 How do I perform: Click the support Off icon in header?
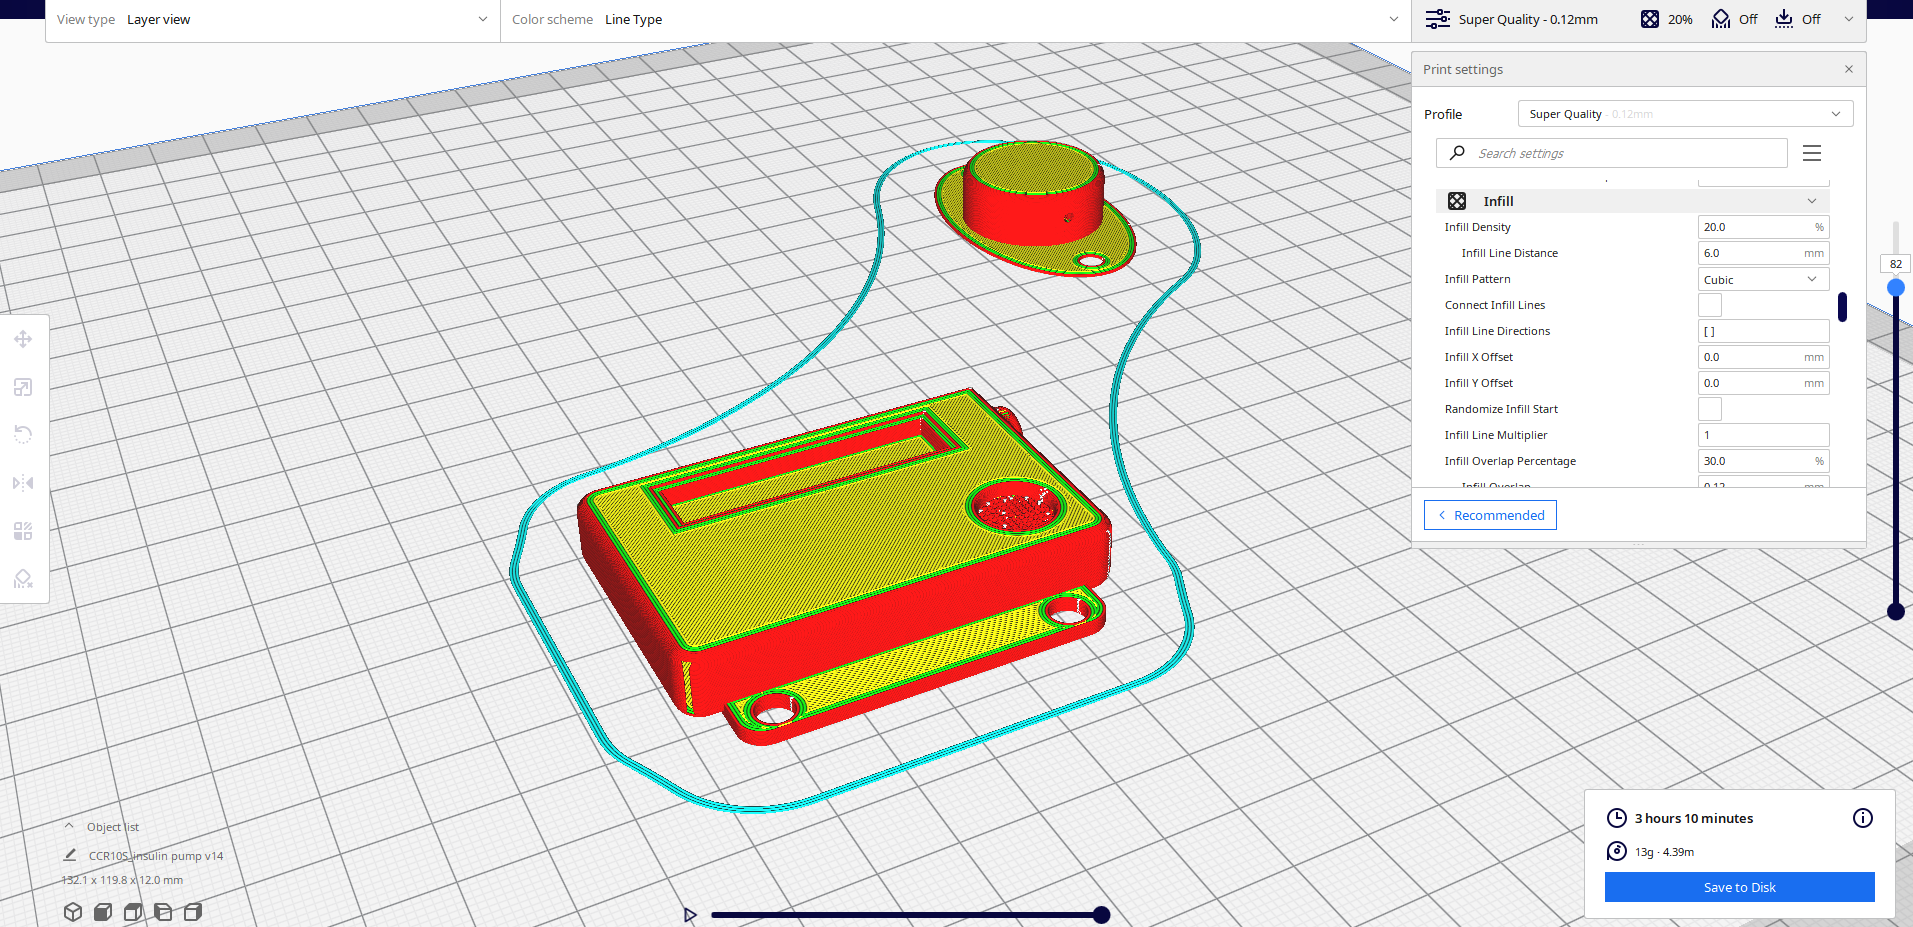pyautogui.click(x=1721, y=19)
